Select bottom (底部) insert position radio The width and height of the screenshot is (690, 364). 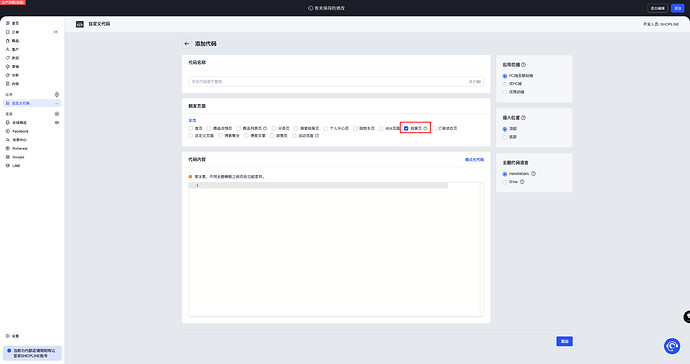505,137
